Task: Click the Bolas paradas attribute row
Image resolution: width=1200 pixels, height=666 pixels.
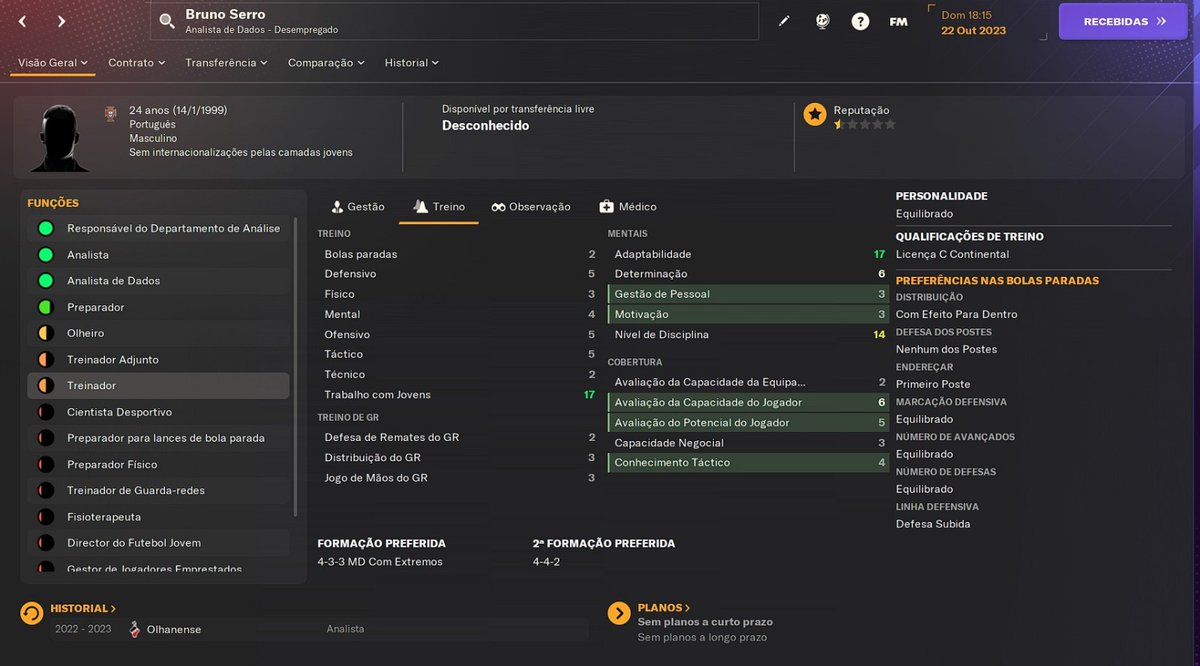Action: pos(457,254)
